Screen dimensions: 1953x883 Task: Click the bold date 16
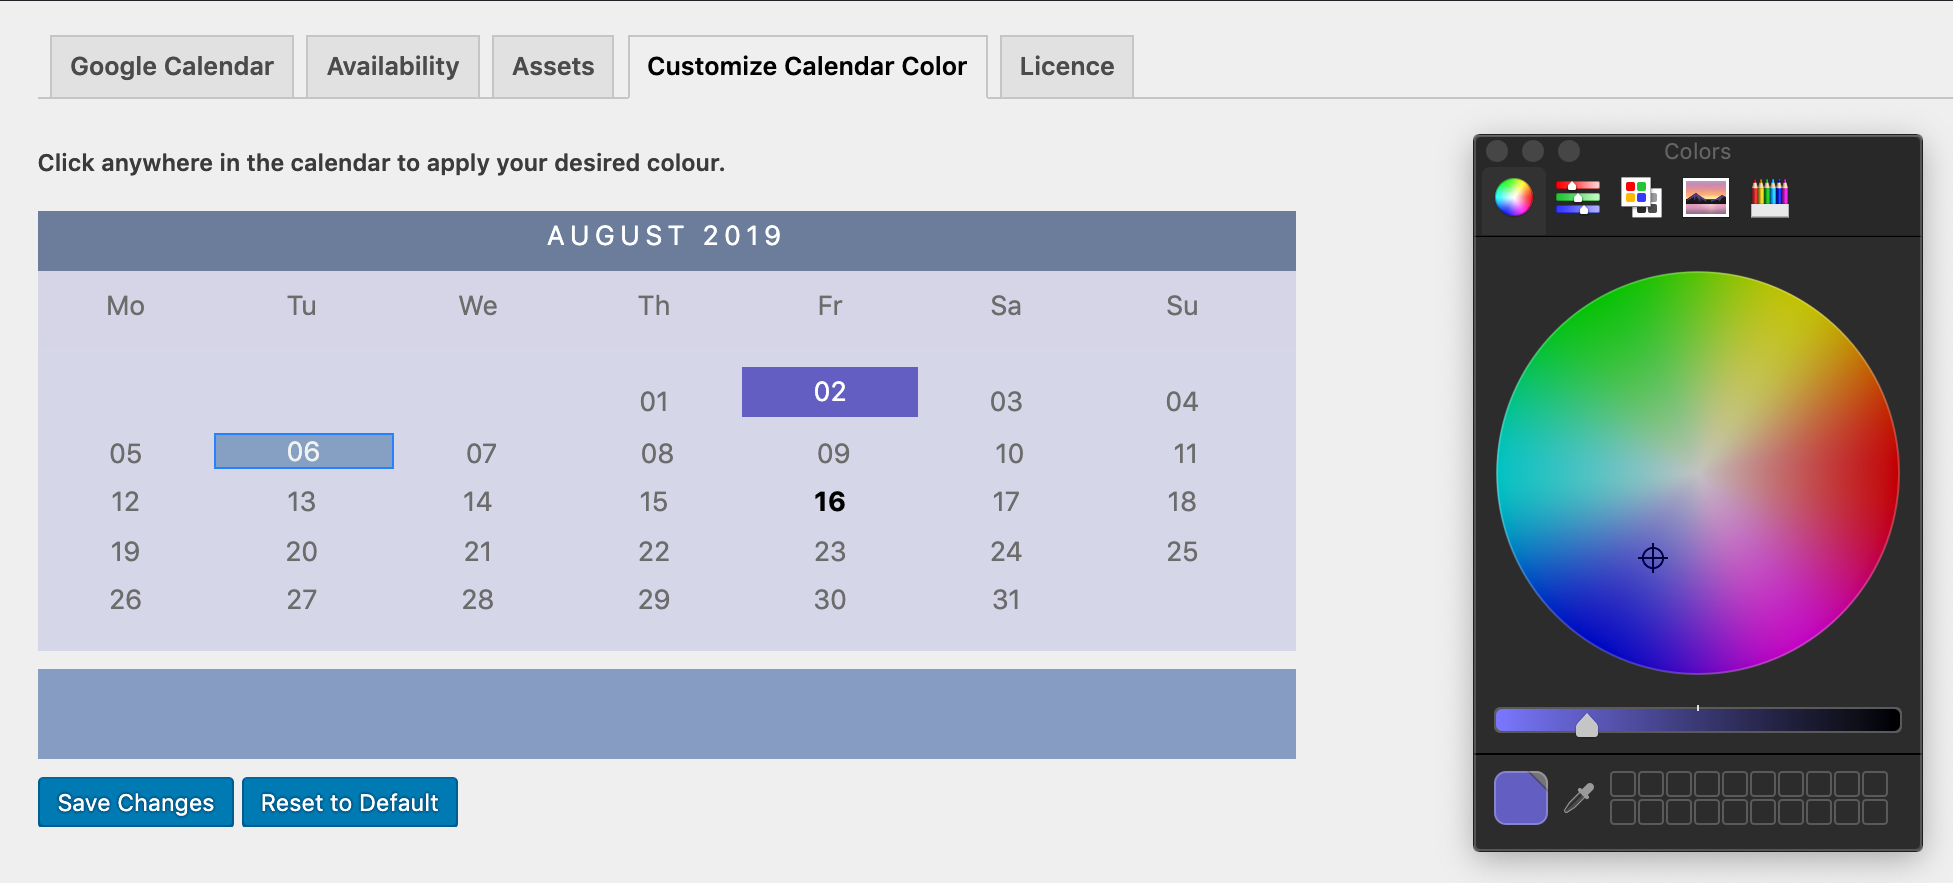click(x=829, y=502)
